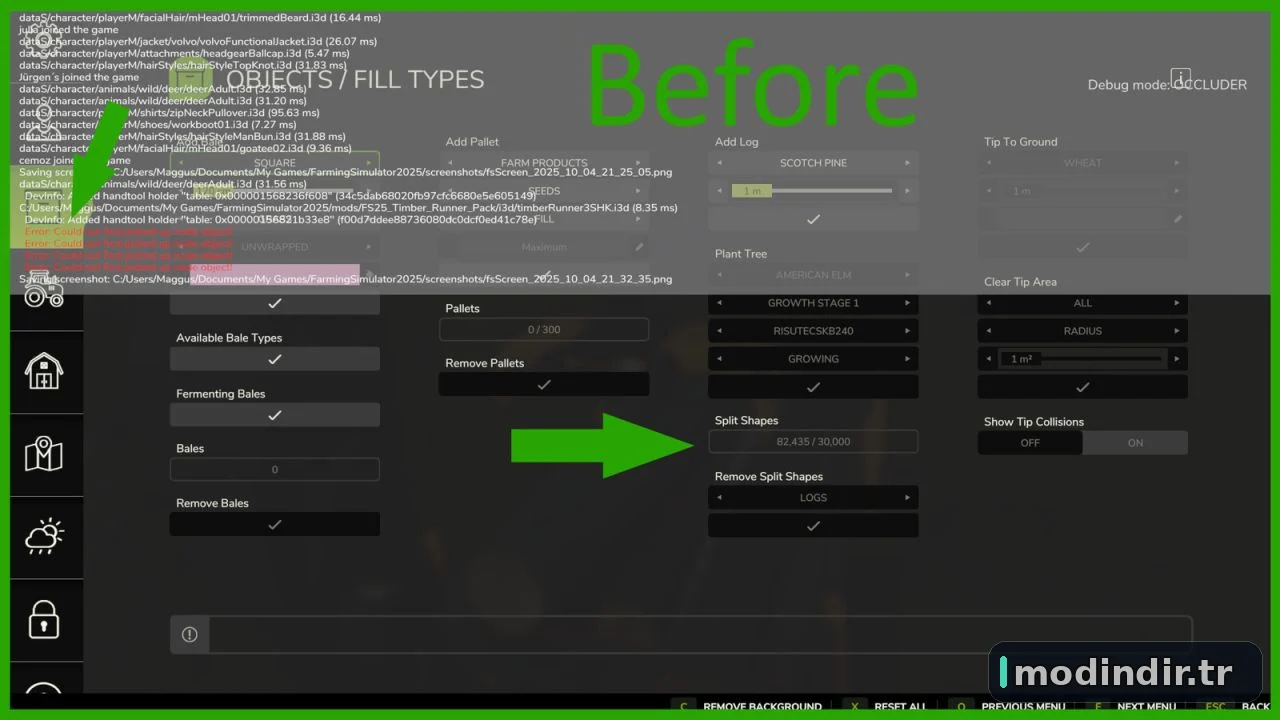This screenshot has width=1280, height=720.
Task: Go to PREVIOUS MENU in bottom bar
Action: point(1023,707)
